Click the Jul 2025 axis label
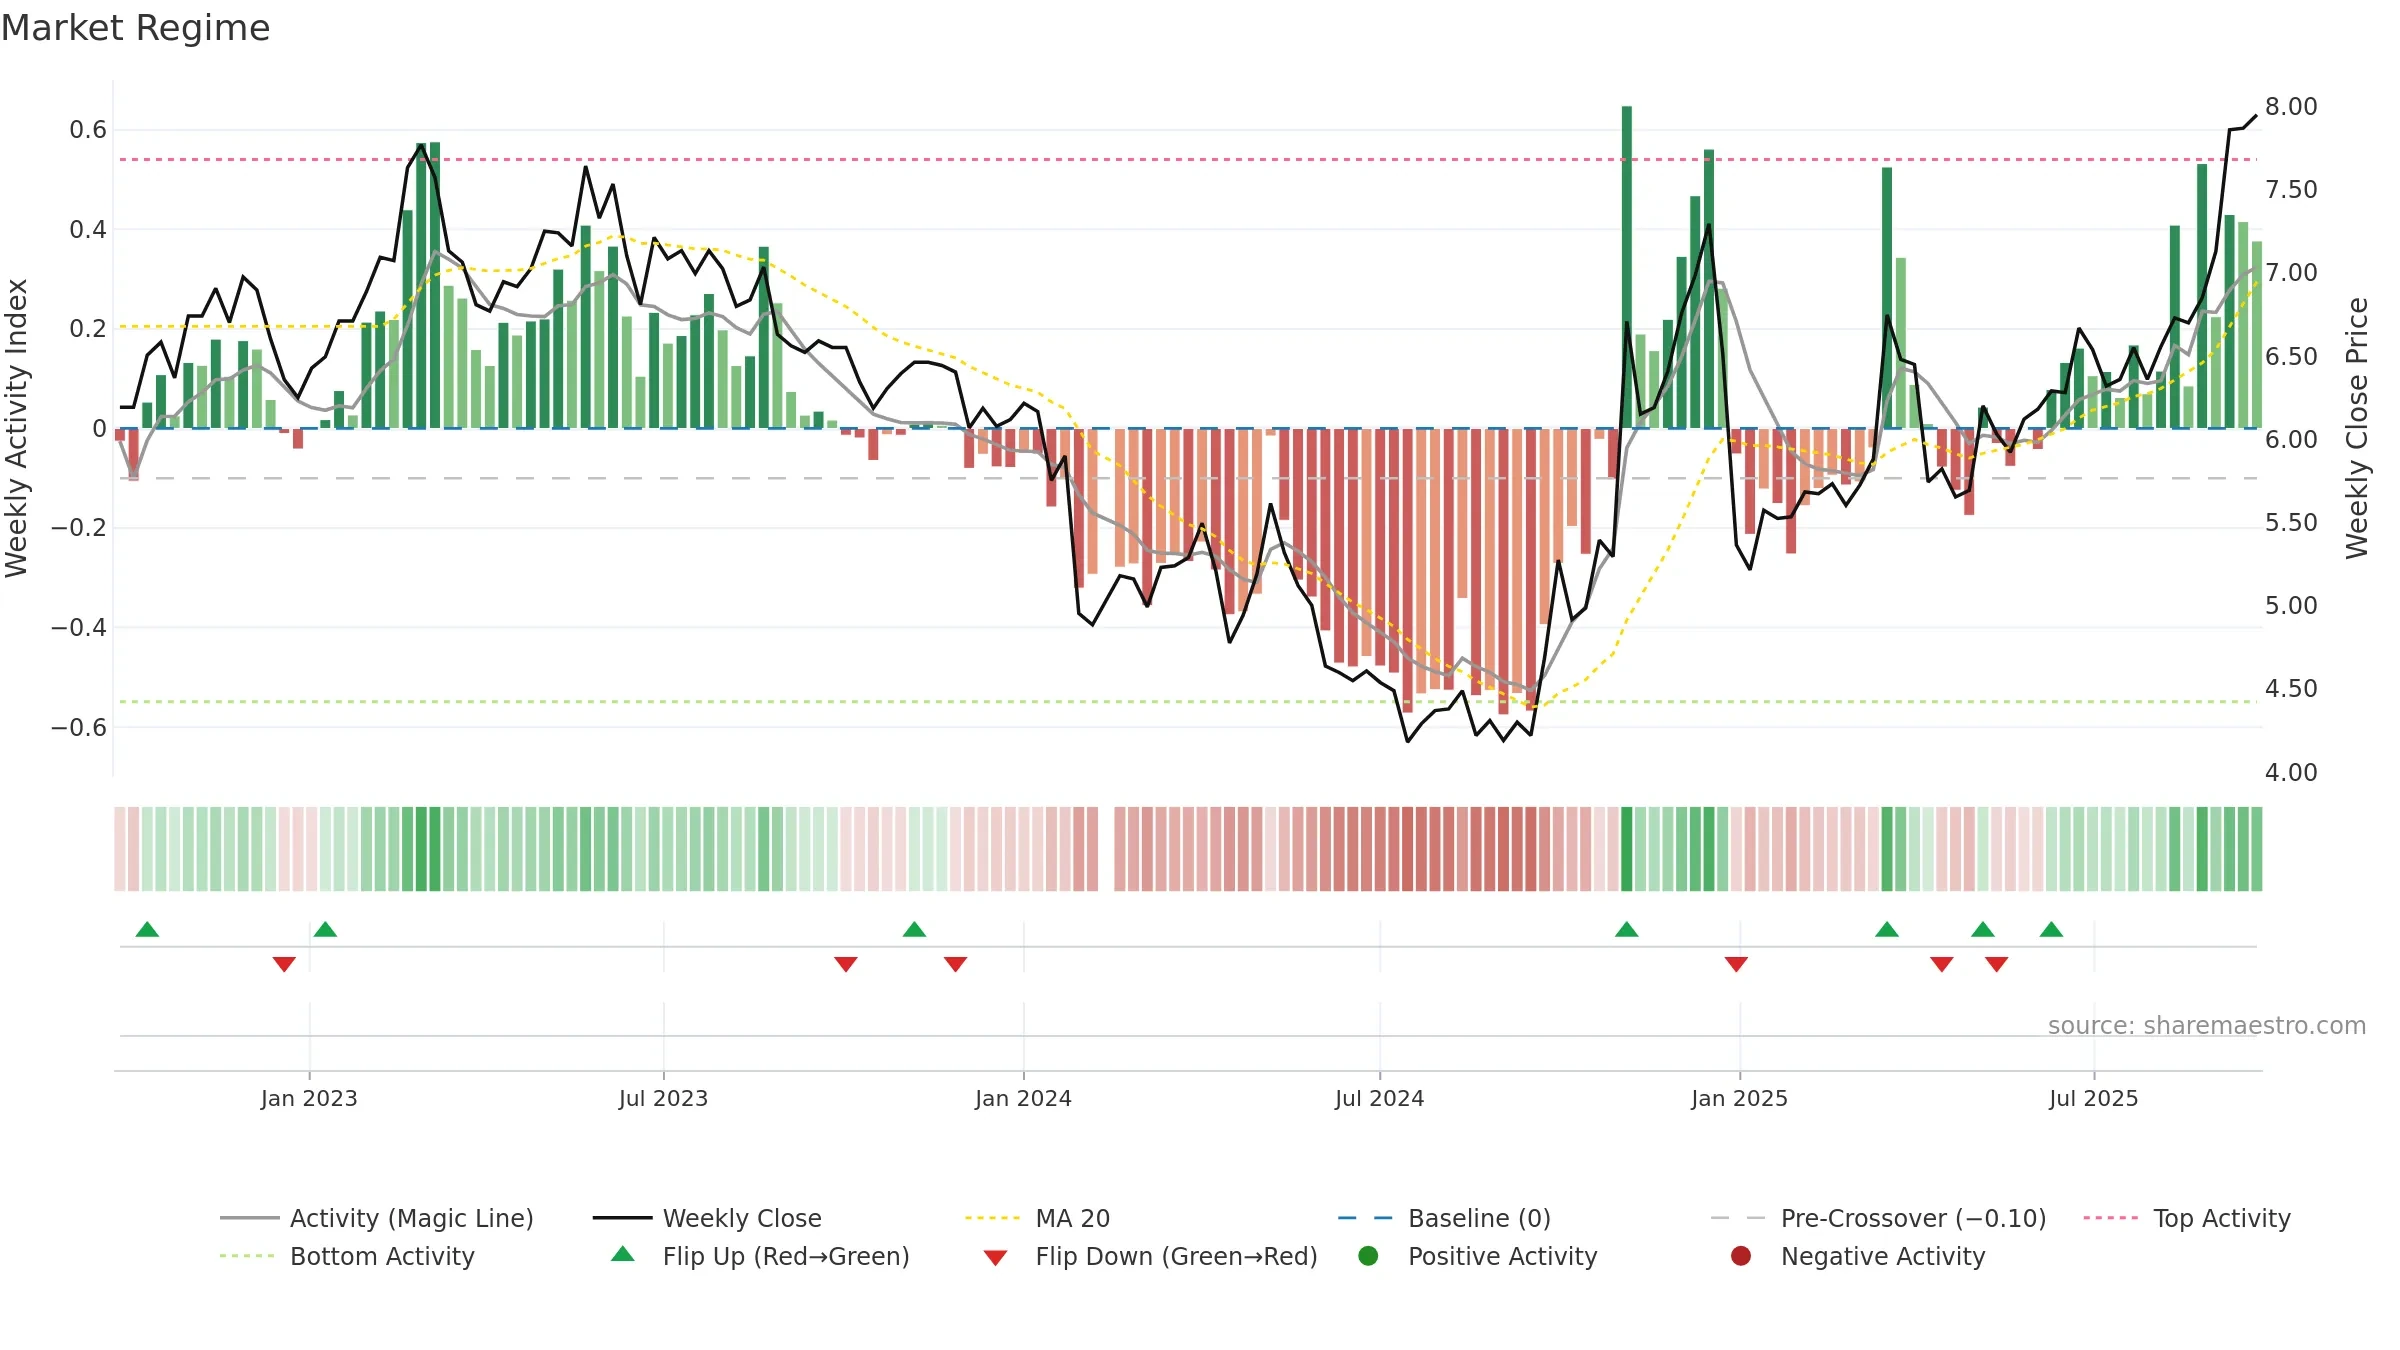Image resolution: width=2400 pixels, height=1350 pixels. pos(2093,1098)
